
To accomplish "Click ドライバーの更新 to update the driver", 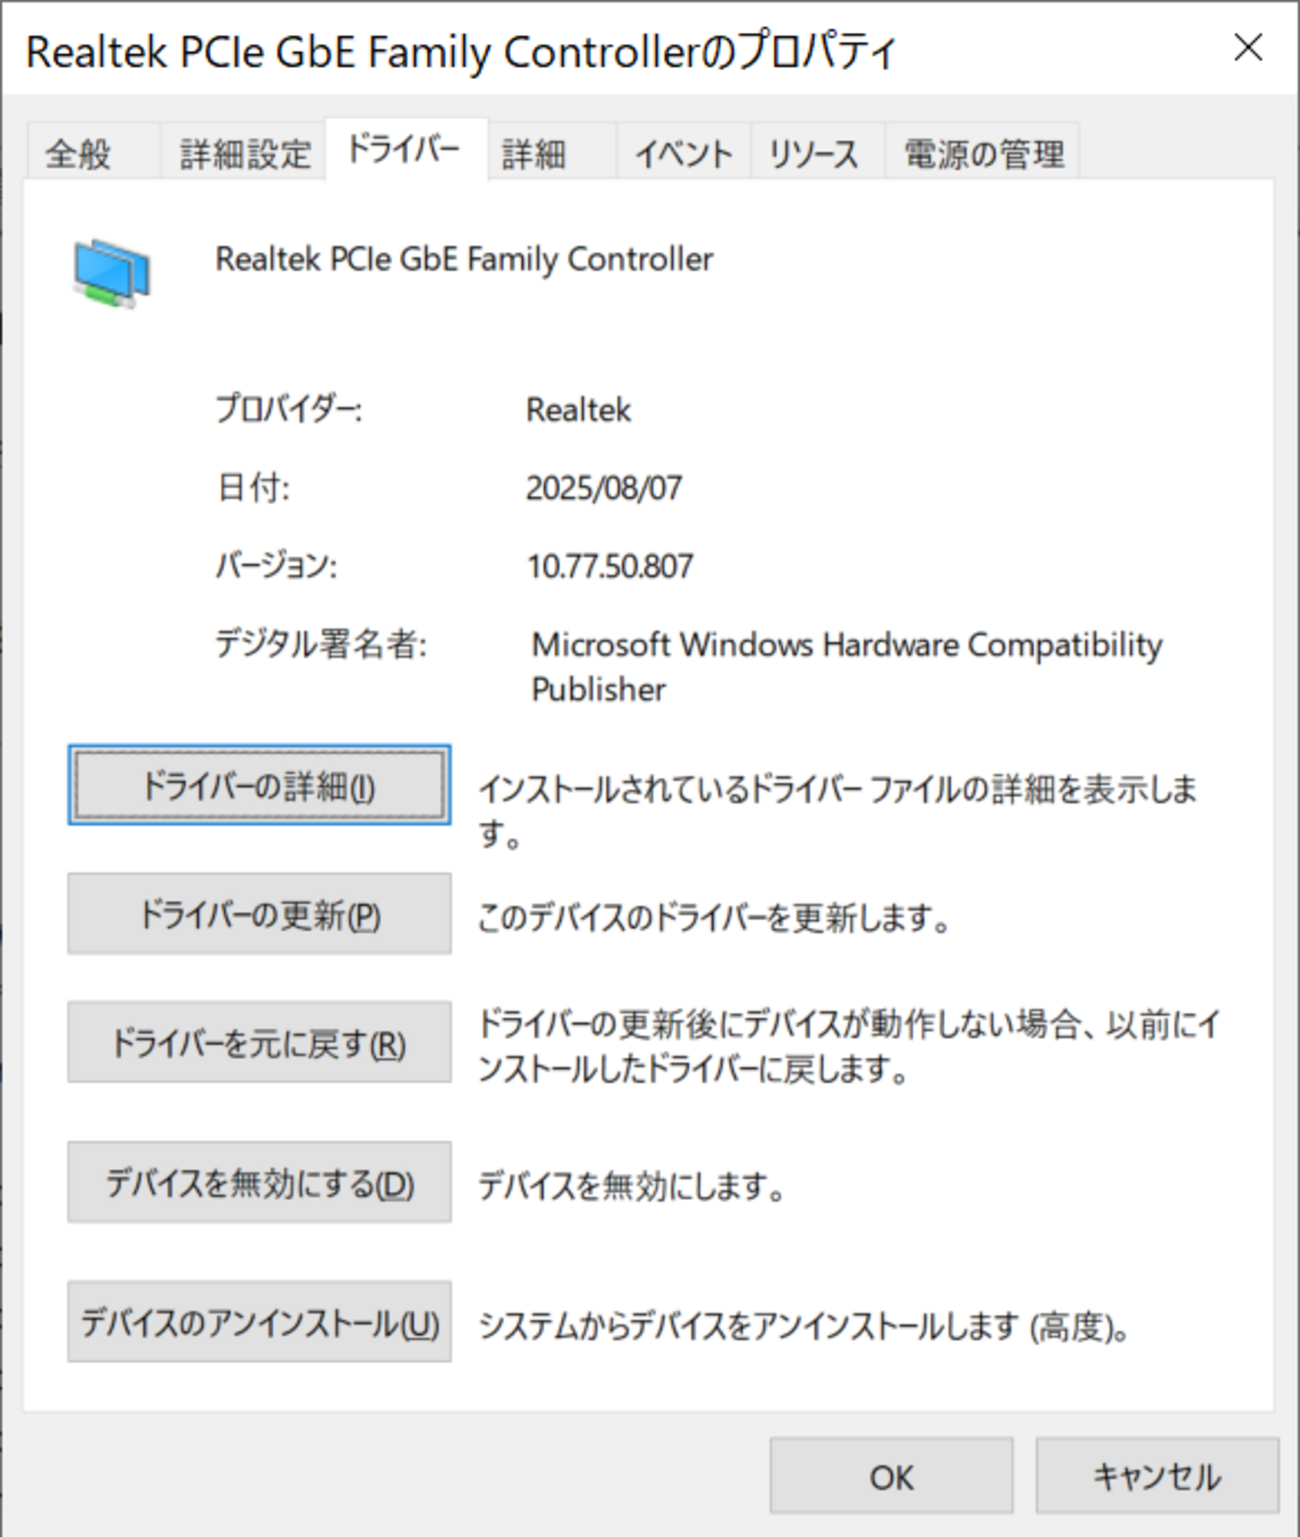I will click(x=258, y=914).
